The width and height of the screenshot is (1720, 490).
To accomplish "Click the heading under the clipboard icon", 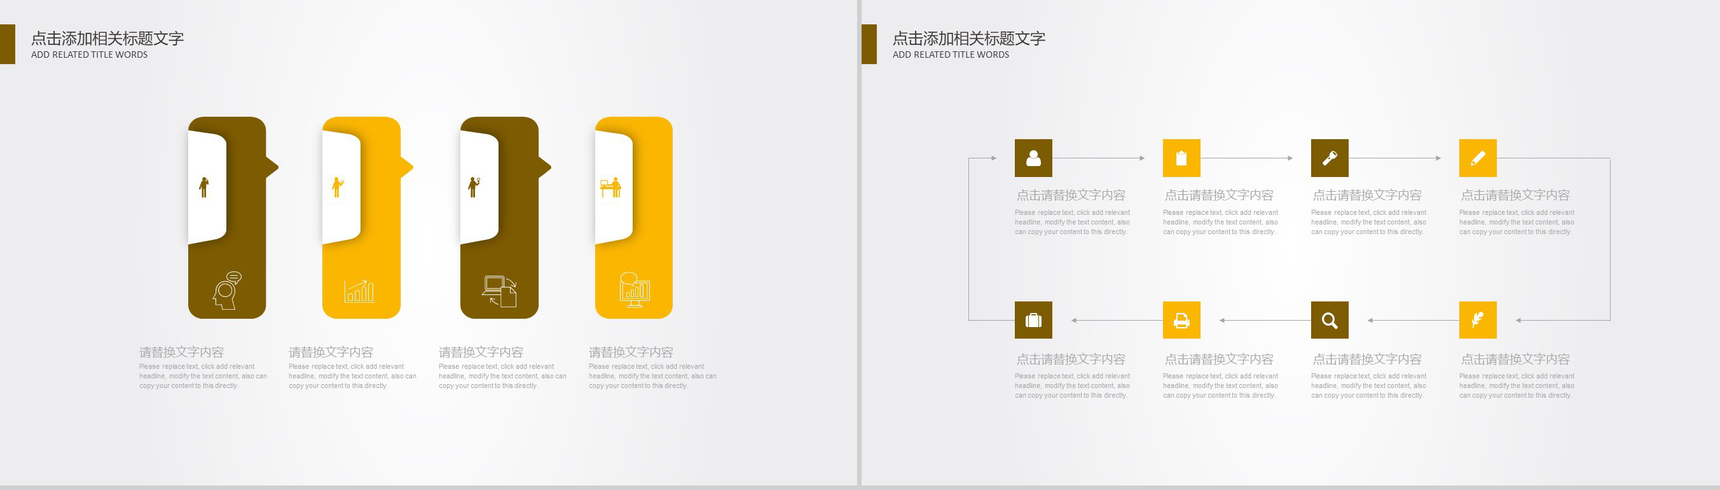I will [1218, 195].
